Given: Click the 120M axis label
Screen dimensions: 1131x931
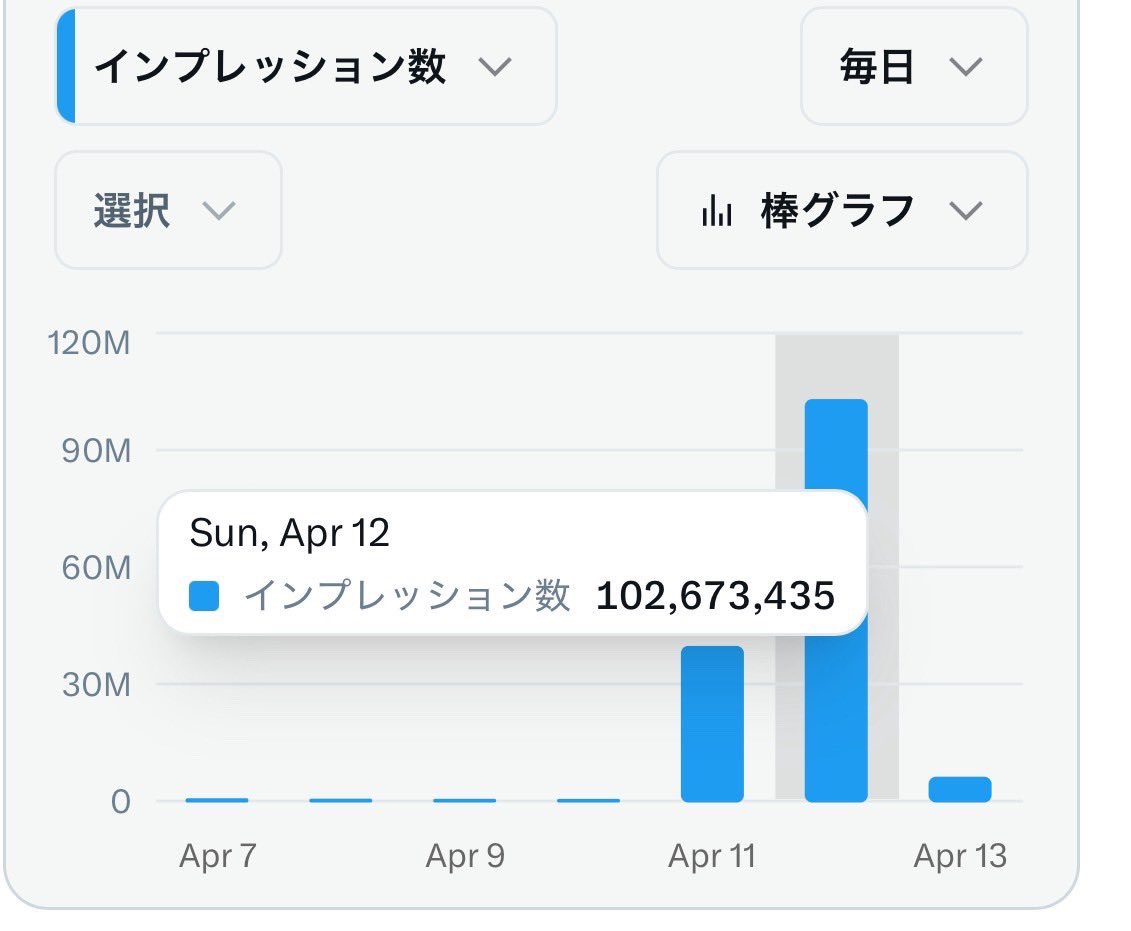Looking at the screenshot, I should 89,343.
